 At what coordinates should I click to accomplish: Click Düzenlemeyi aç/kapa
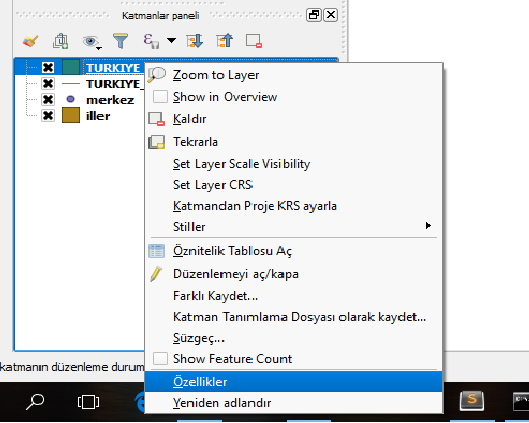coord(294,274)
